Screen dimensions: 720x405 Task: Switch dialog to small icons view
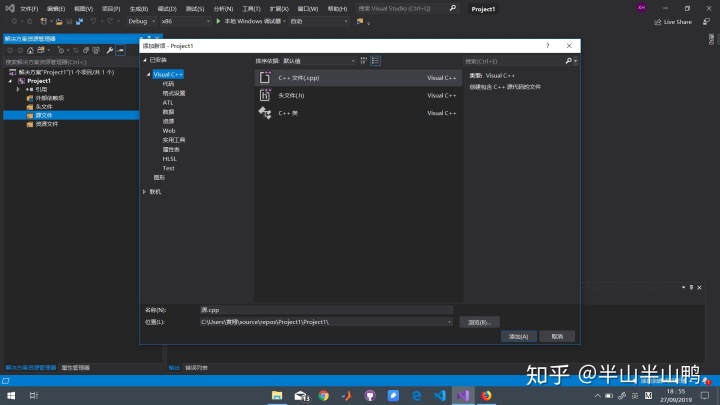(x=364, y=61)
